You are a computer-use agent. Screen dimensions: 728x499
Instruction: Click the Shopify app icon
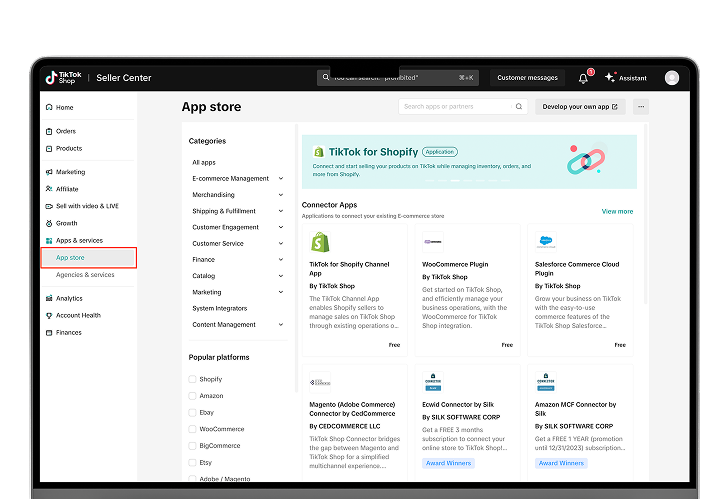[x=320, y=242]
